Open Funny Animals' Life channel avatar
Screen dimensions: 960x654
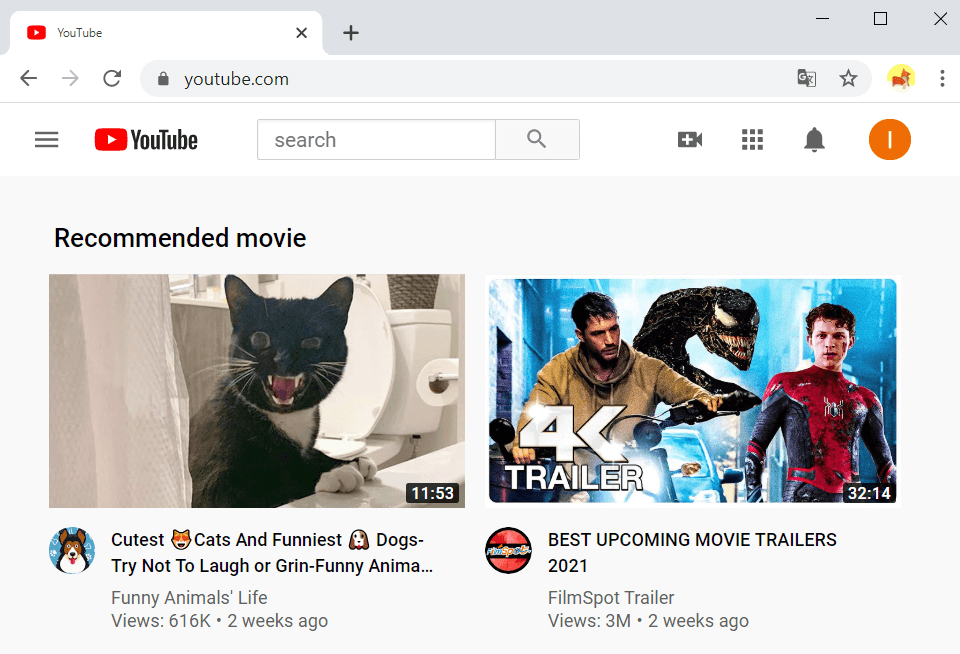(72, 551)
